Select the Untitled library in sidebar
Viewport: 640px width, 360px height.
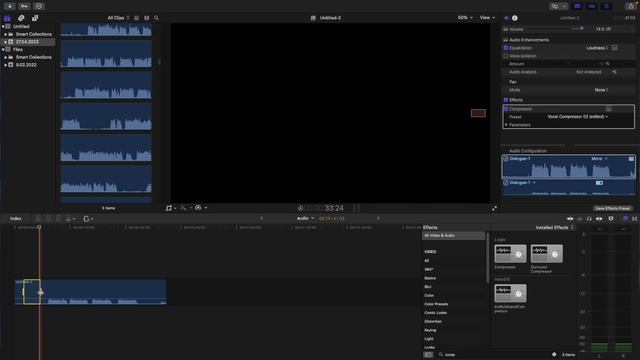pyautogui.click(x=21, y=26)
